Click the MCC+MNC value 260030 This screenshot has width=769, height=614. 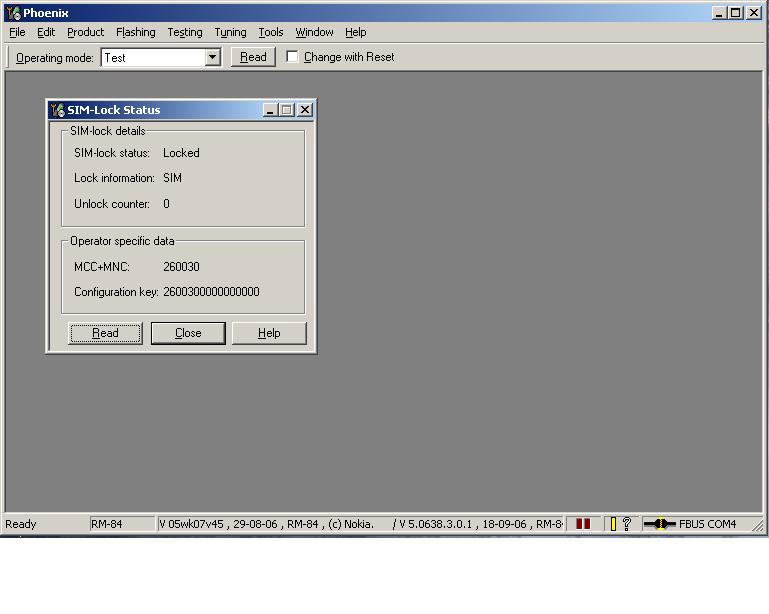181,267
